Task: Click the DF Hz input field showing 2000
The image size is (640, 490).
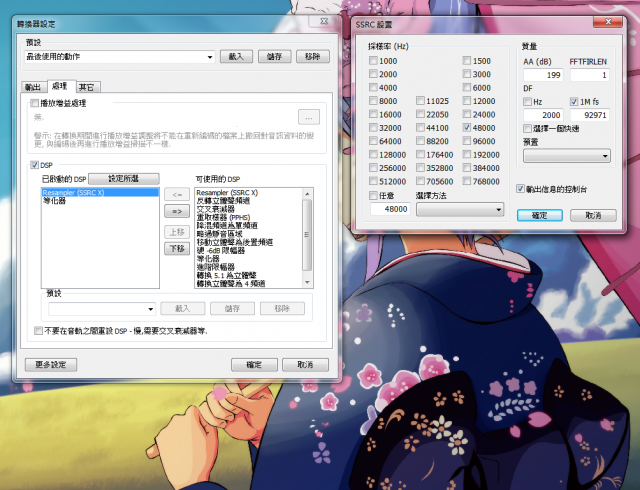Action: (543, 115)
